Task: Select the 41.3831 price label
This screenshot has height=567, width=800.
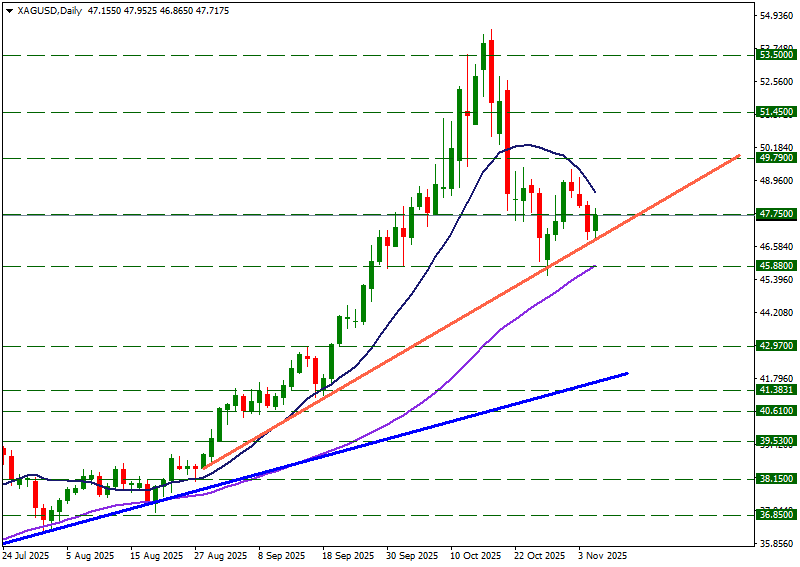Action: pos(776,390)
